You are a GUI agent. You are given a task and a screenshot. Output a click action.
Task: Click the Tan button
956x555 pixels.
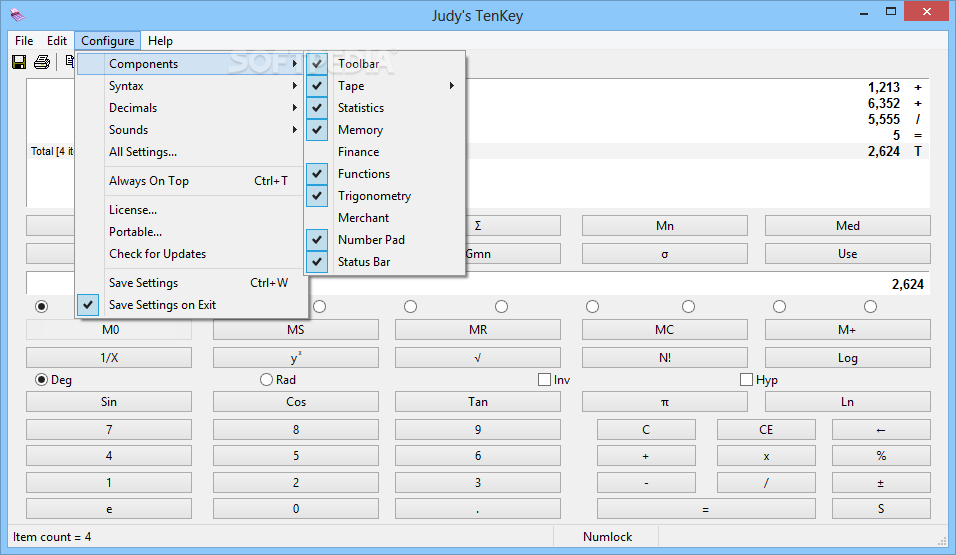click(477, 401)
